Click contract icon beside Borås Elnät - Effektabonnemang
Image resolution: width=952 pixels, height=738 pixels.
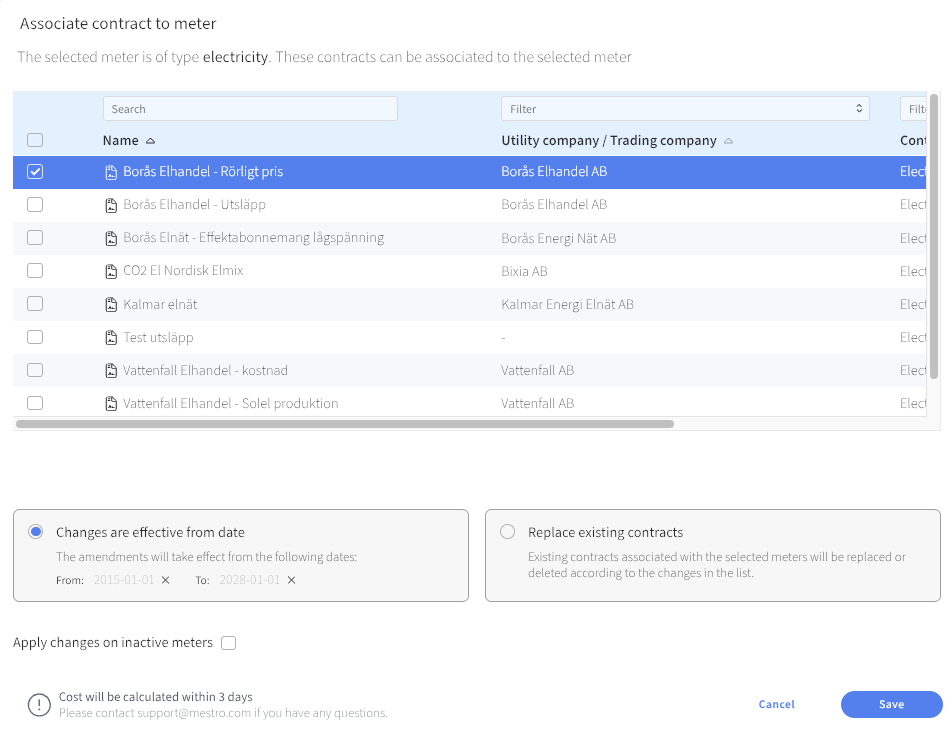pos(111,239)
